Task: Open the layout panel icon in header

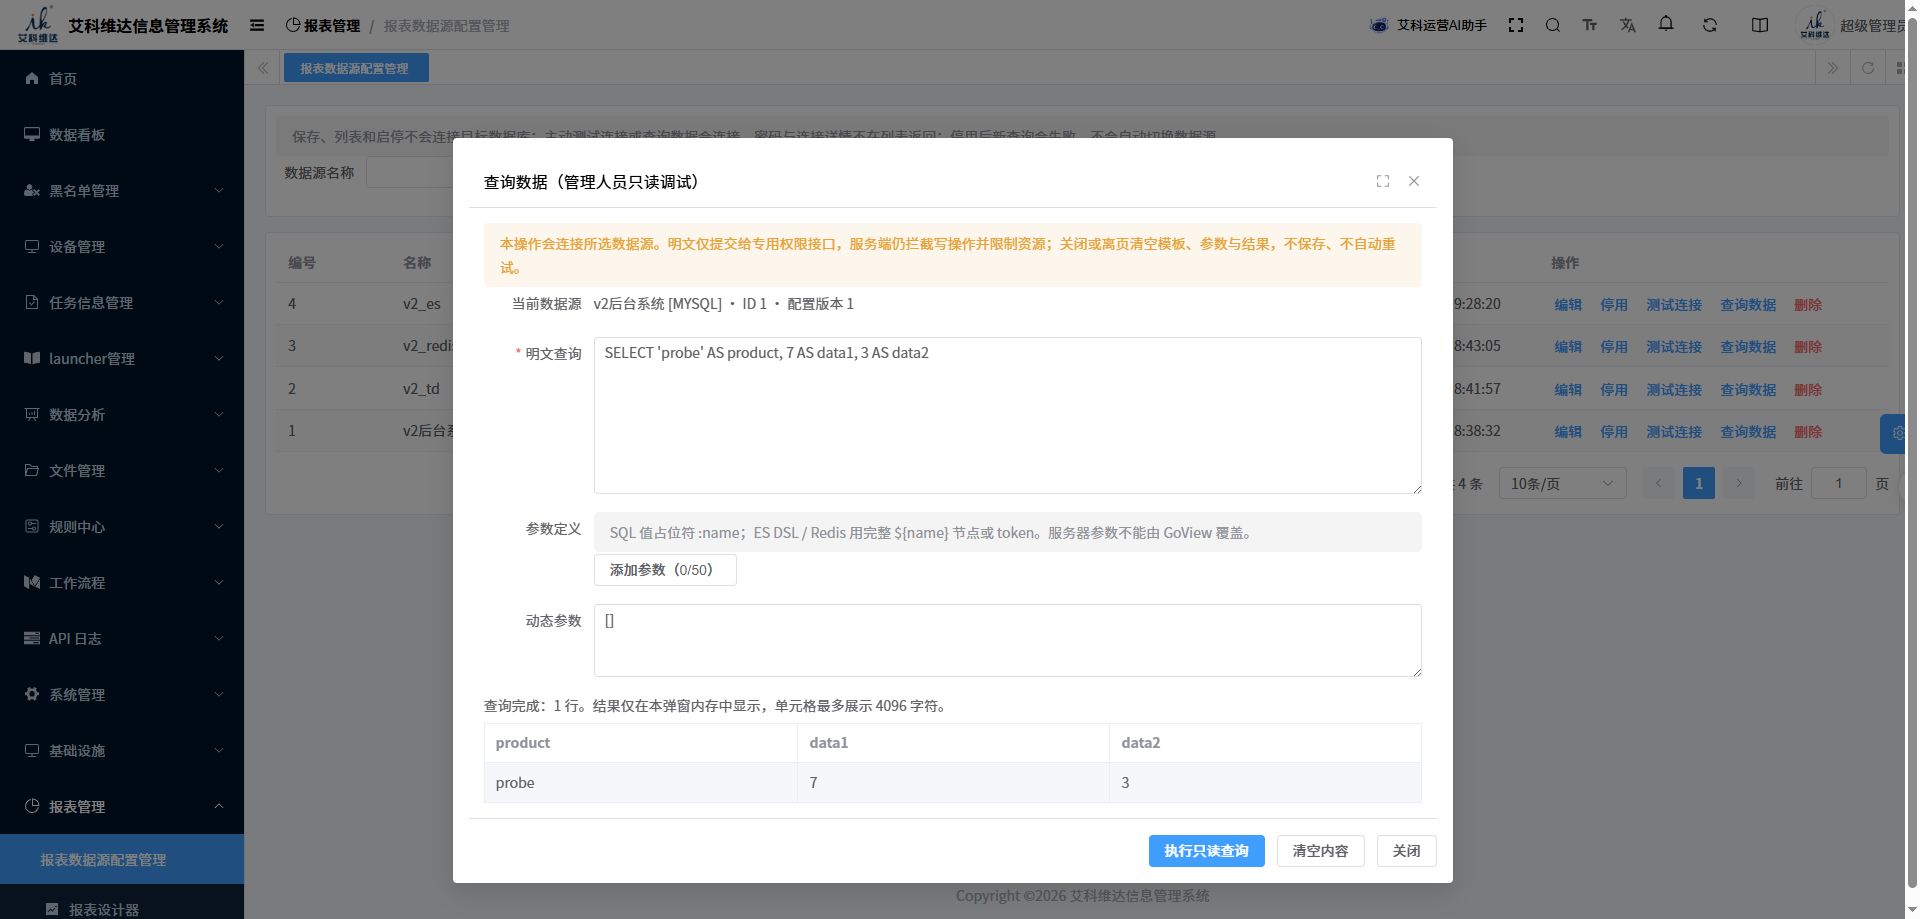Action: coord(1760,25)
